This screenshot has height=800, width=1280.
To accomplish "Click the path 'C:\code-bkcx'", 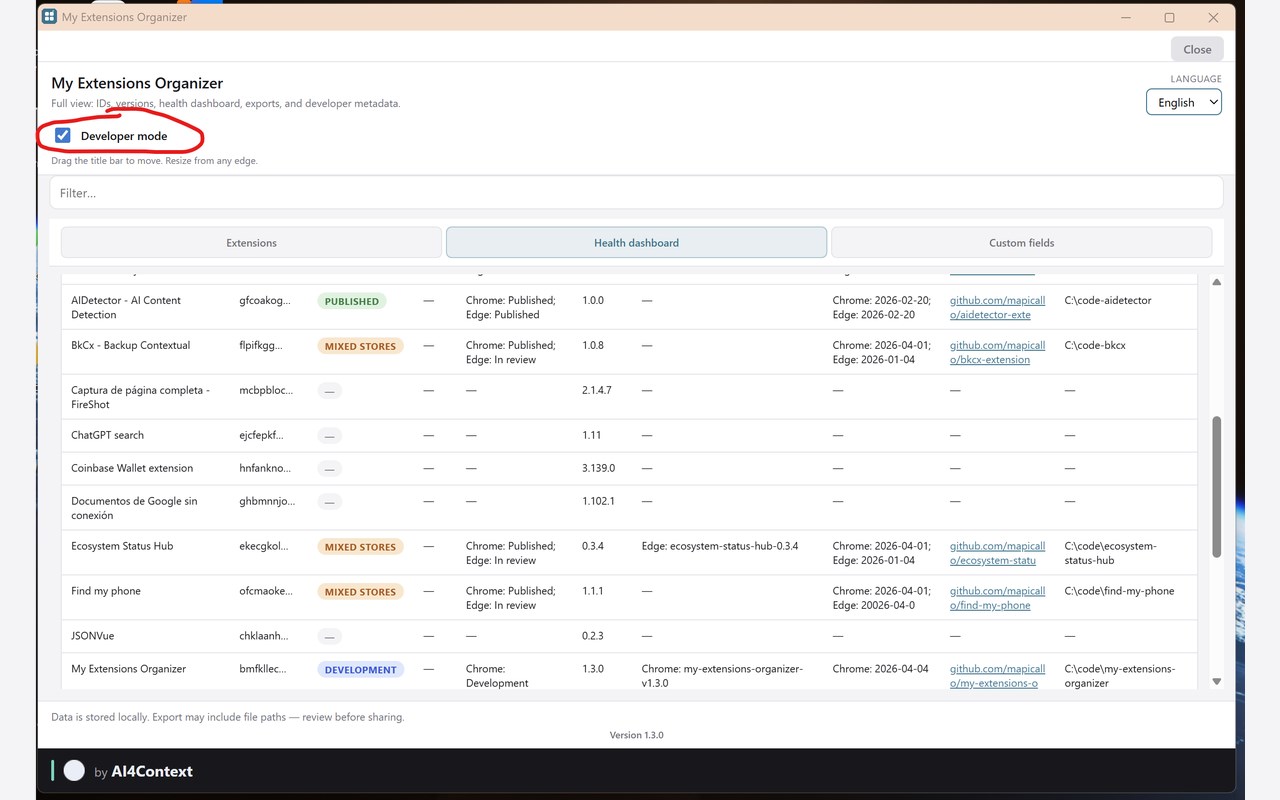I will 1095,345.
